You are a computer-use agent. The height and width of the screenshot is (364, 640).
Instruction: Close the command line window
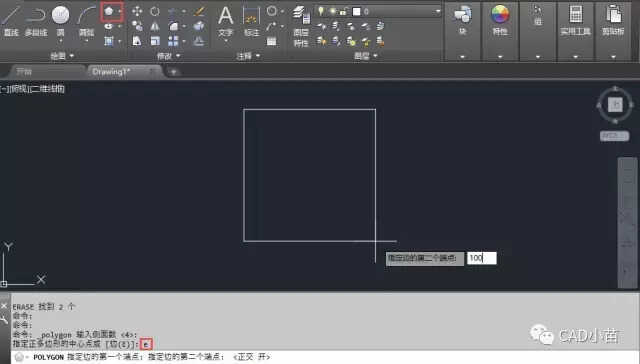pos(4,305)
